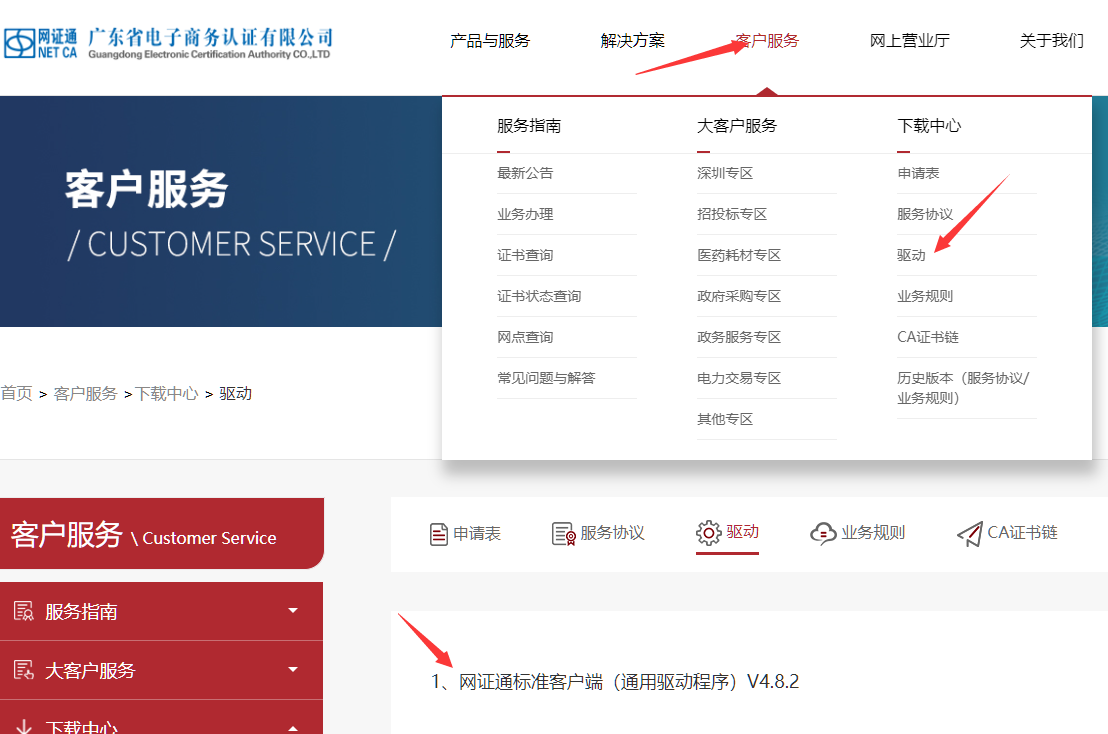1108x734 pixels.
Task: Click the NET CA company logo
Action: (166, 42)
